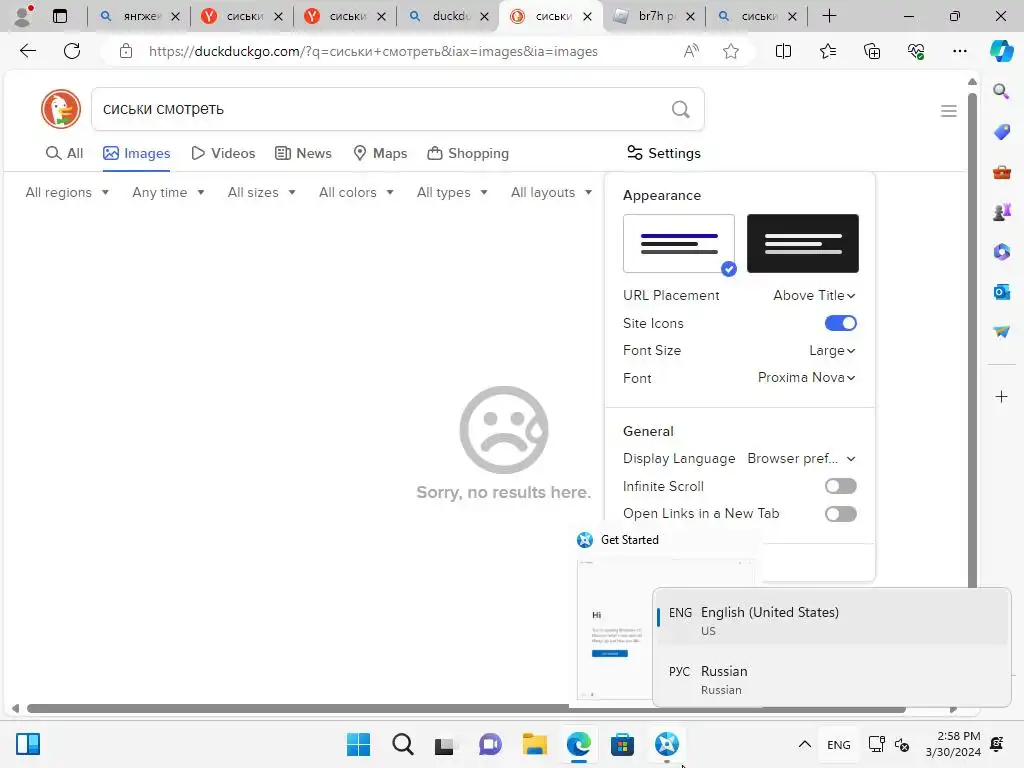The height and width of the screenshot is (768, 1024).
Task: Expand the All colors filter
Action: point(356,193)
